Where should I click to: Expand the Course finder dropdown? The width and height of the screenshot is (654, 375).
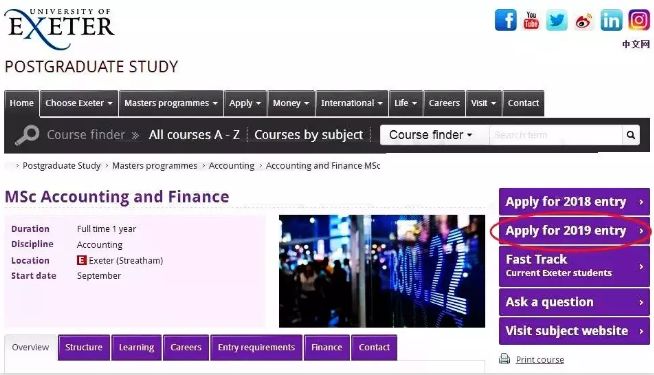tap(434, 135)
